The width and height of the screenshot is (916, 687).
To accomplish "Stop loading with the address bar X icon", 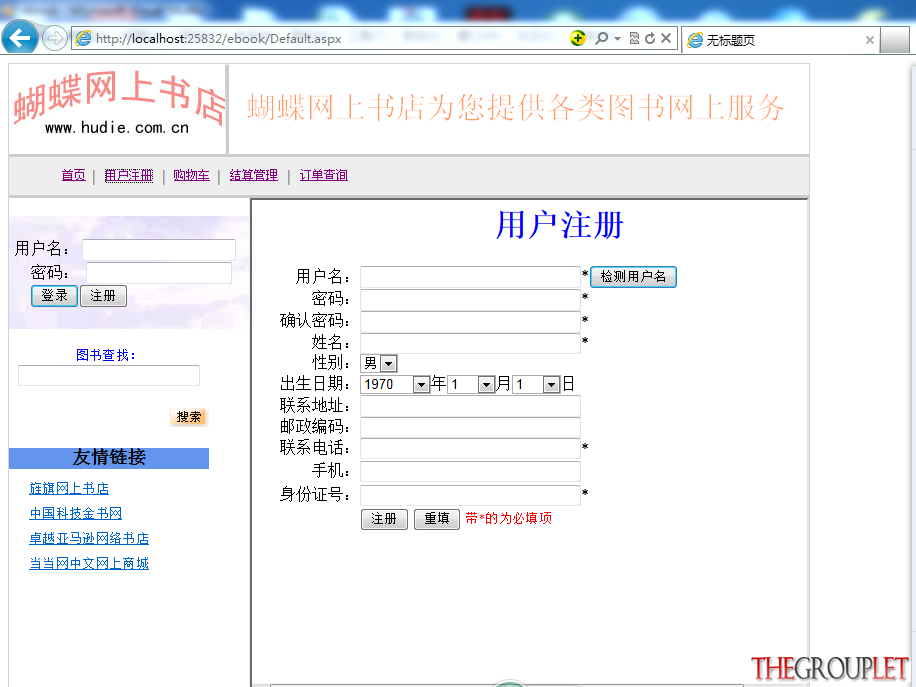I will 665,38.
